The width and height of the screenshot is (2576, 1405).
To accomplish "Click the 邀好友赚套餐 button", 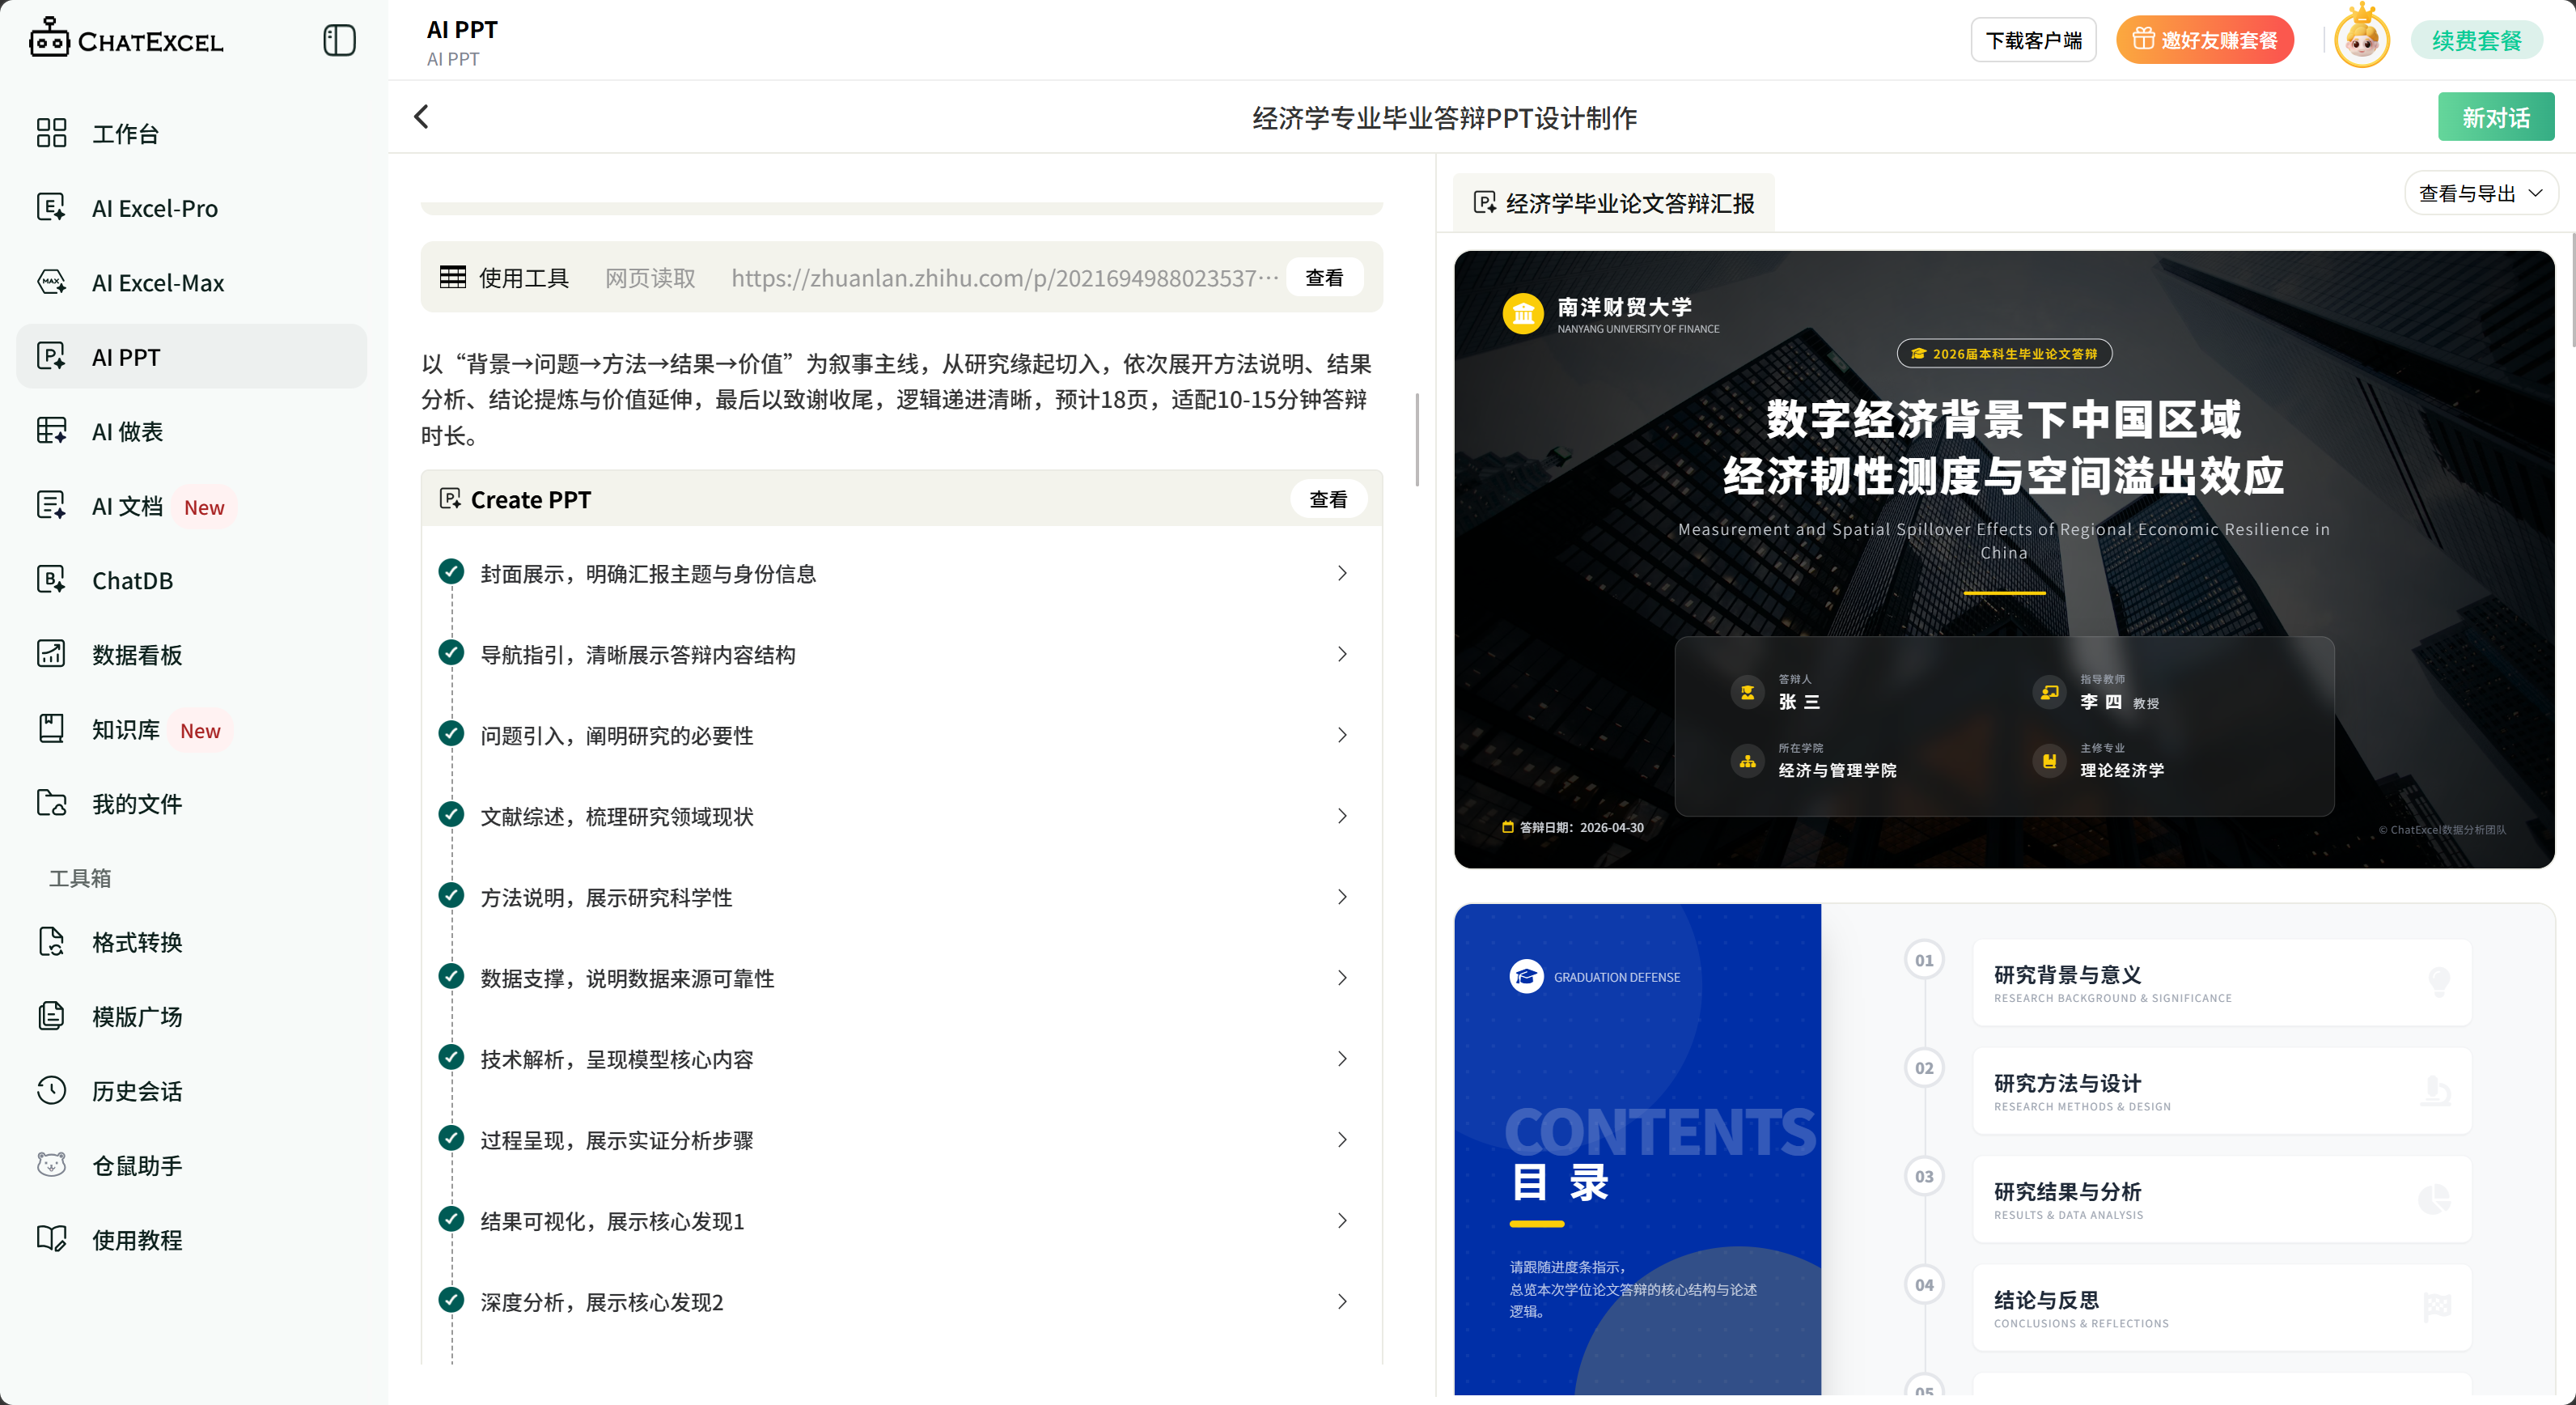I will (2204, 40).
